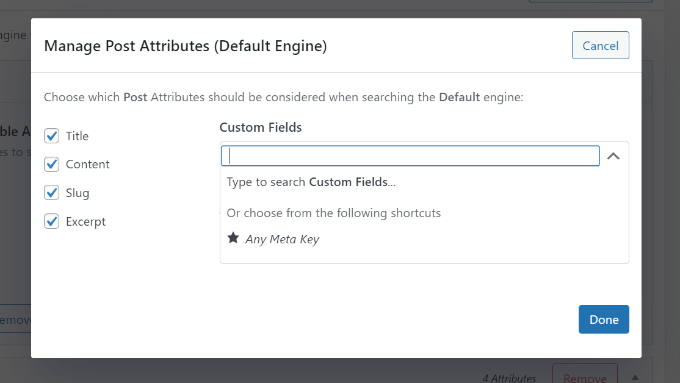The image size is (680, 383).
Task: Toggle the Excerpt attribute checkbox
Action: [52, 221]
